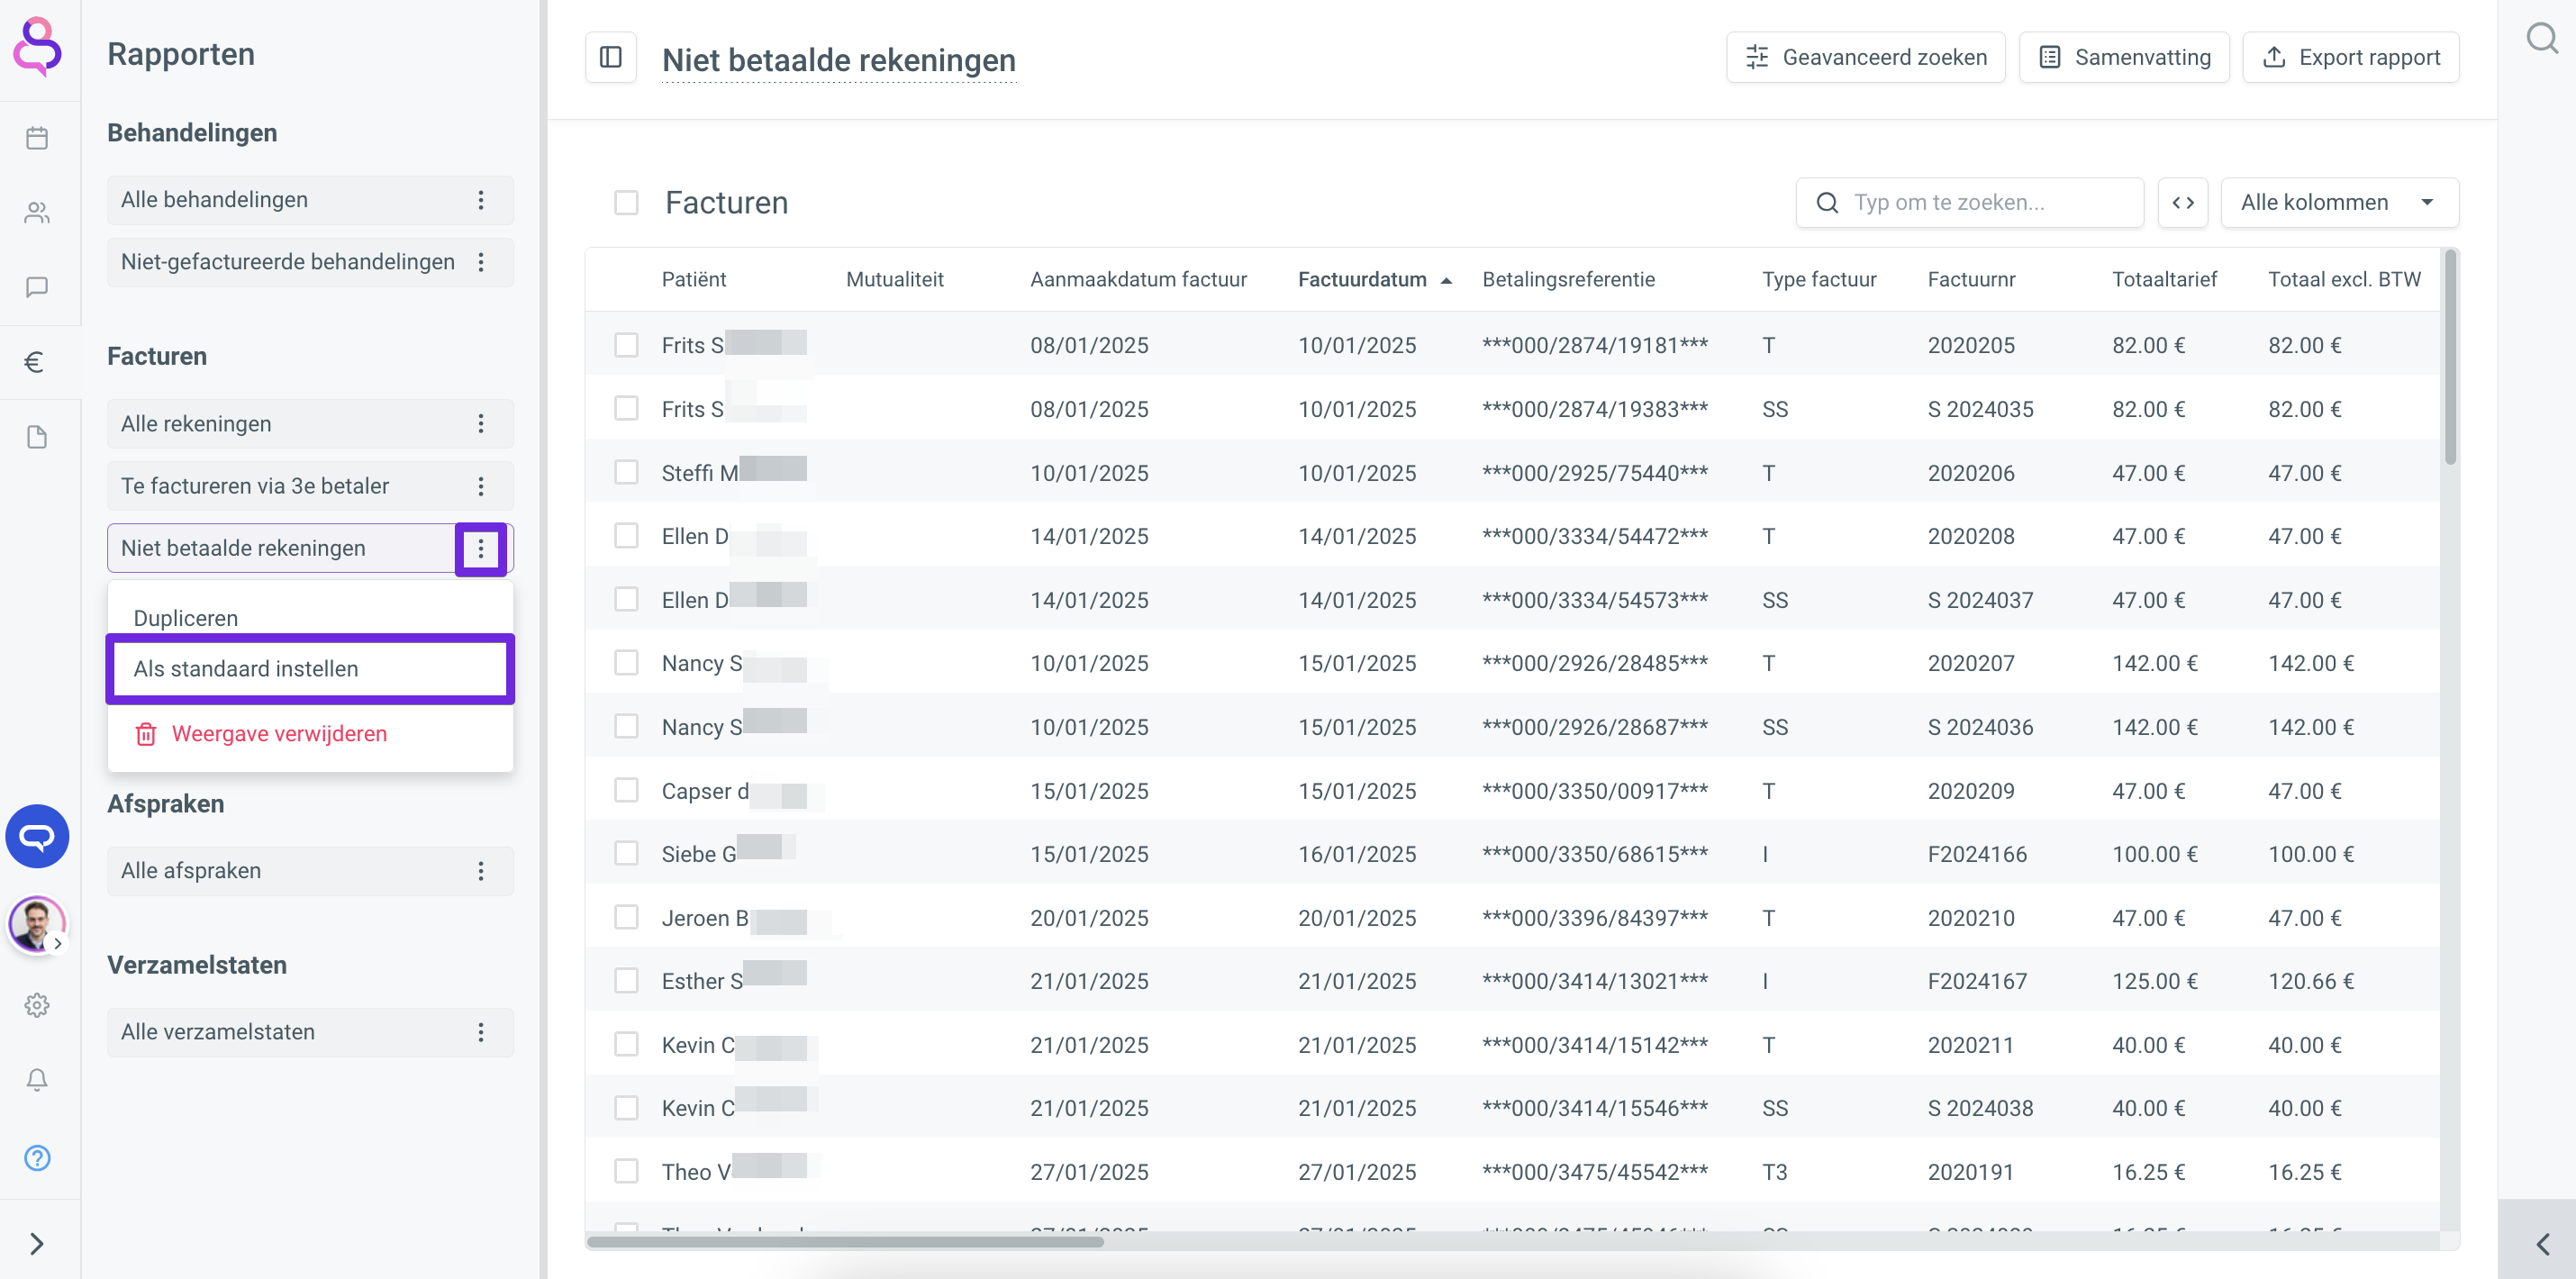The width and height of the screenshot is (2576, 1279).
Task: Open the messages icon in the left sidebar
Action: click(x=37, y=287)
